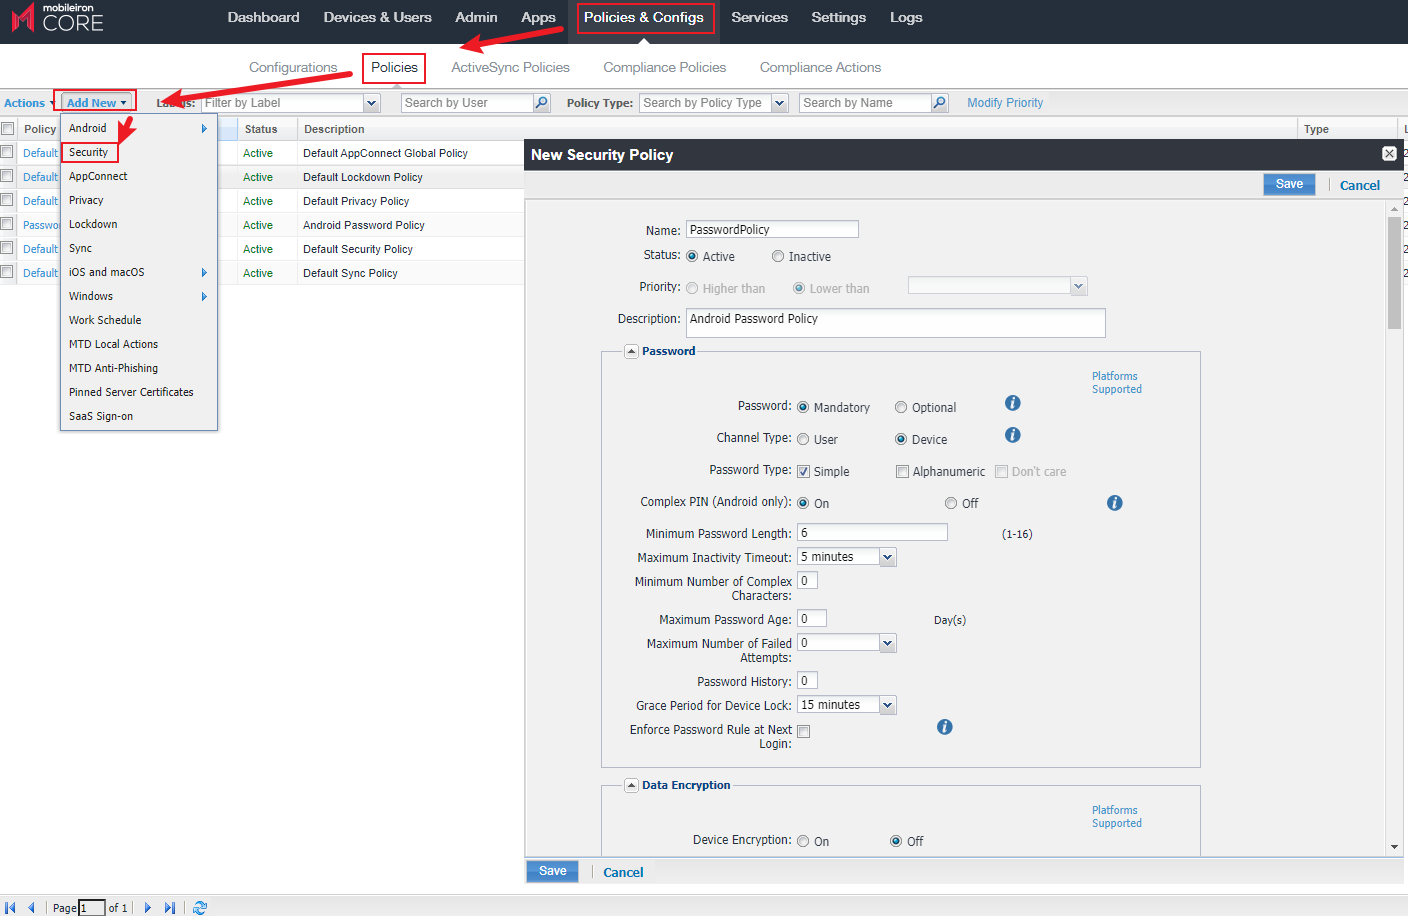Select the Inactive status radio button

coord(778,256)
